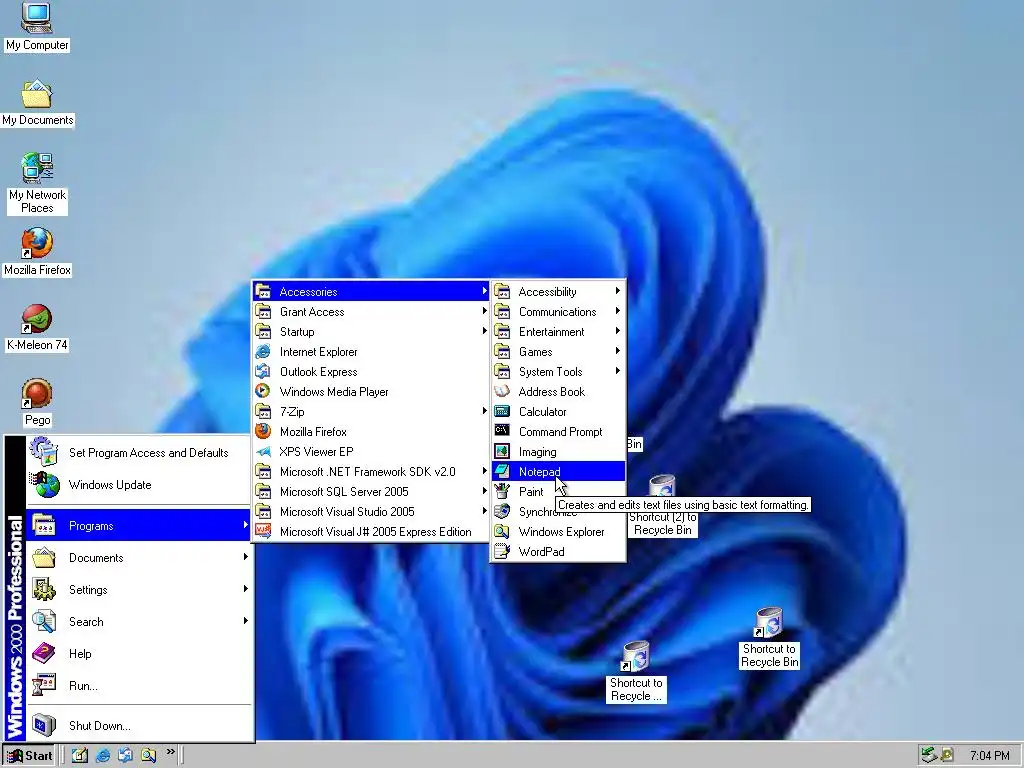This screenshot has height=768, width=1024.
Task: Expand Microsoft SQL Server 2005 group
Action: (371, 492)
